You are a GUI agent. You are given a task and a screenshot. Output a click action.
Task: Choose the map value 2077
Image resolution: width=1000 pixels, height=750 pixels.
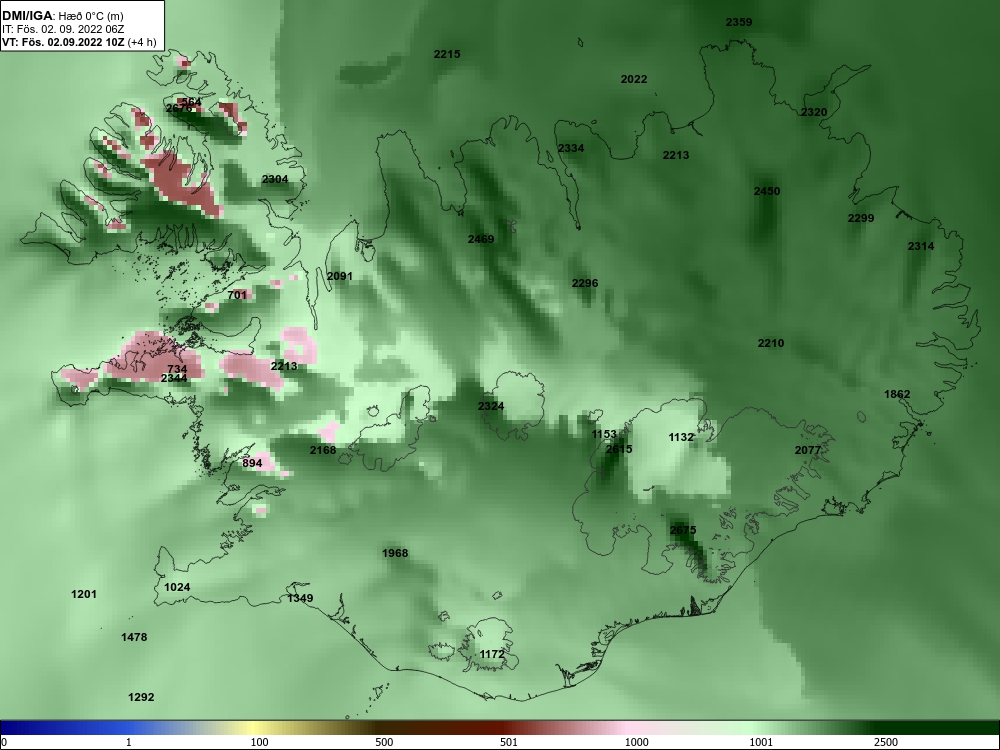pyautogui.click(x=807, y=450)
